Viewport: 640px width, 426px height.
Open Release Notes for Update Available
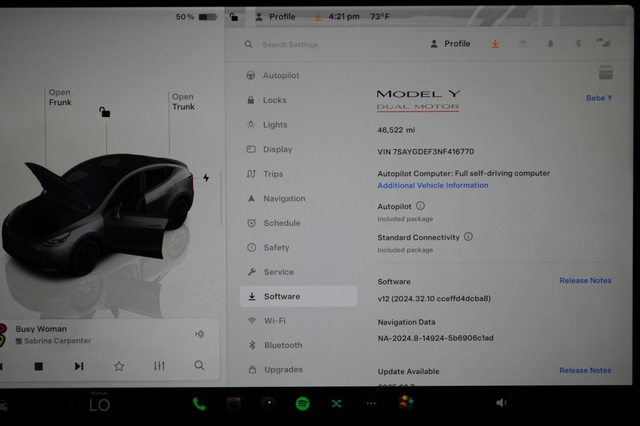coord(585,371)
